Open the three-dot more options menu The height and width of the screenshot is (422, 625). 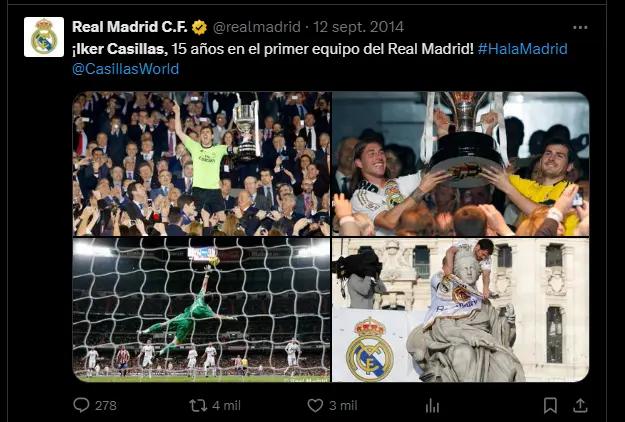point(580,27)
